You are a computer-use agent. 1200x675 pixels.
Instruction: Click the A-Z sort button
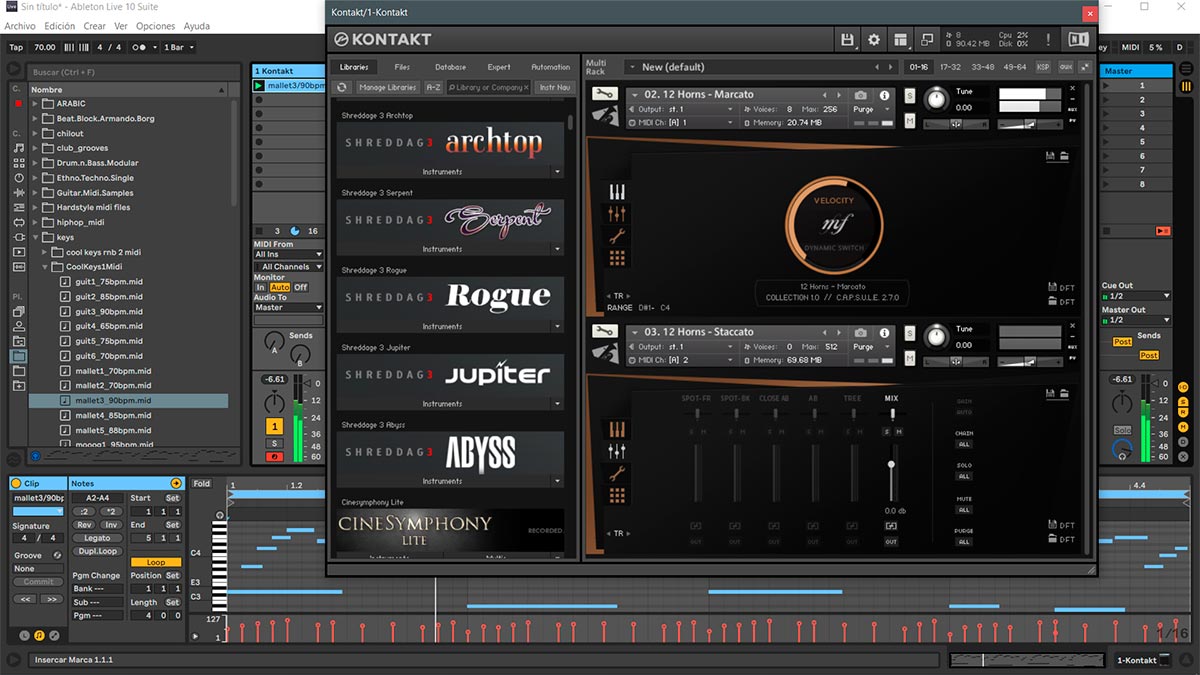433,87
